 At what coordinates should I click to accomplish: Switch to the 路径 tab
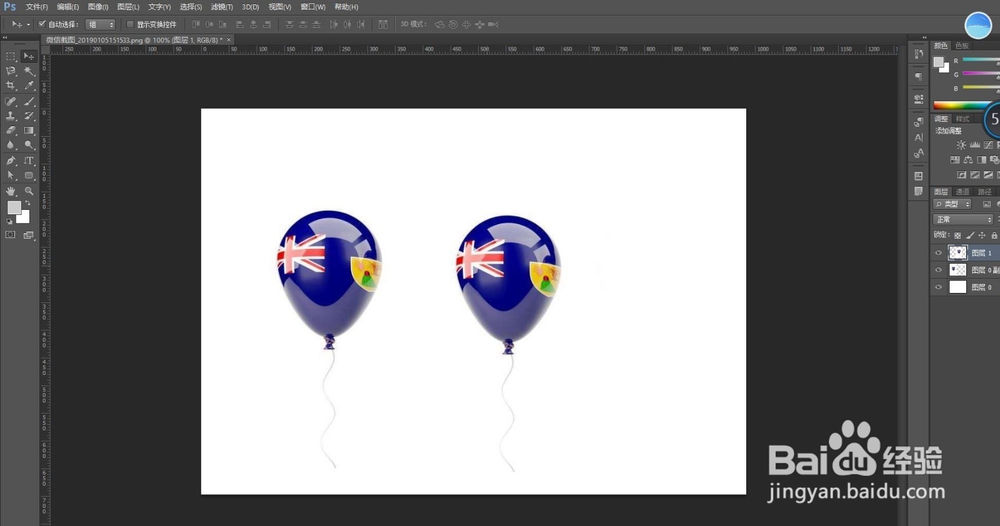(x=985, y=191)
